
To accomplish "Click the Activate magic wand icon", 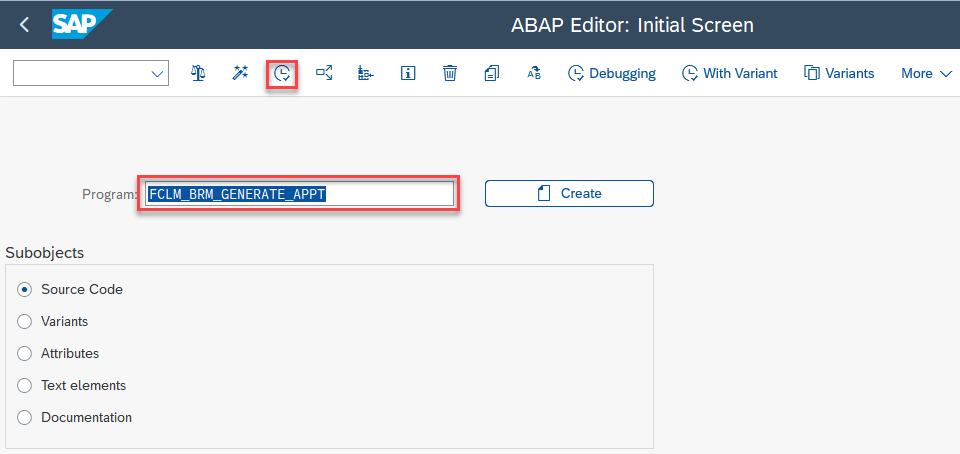I will tap(239, 73).
